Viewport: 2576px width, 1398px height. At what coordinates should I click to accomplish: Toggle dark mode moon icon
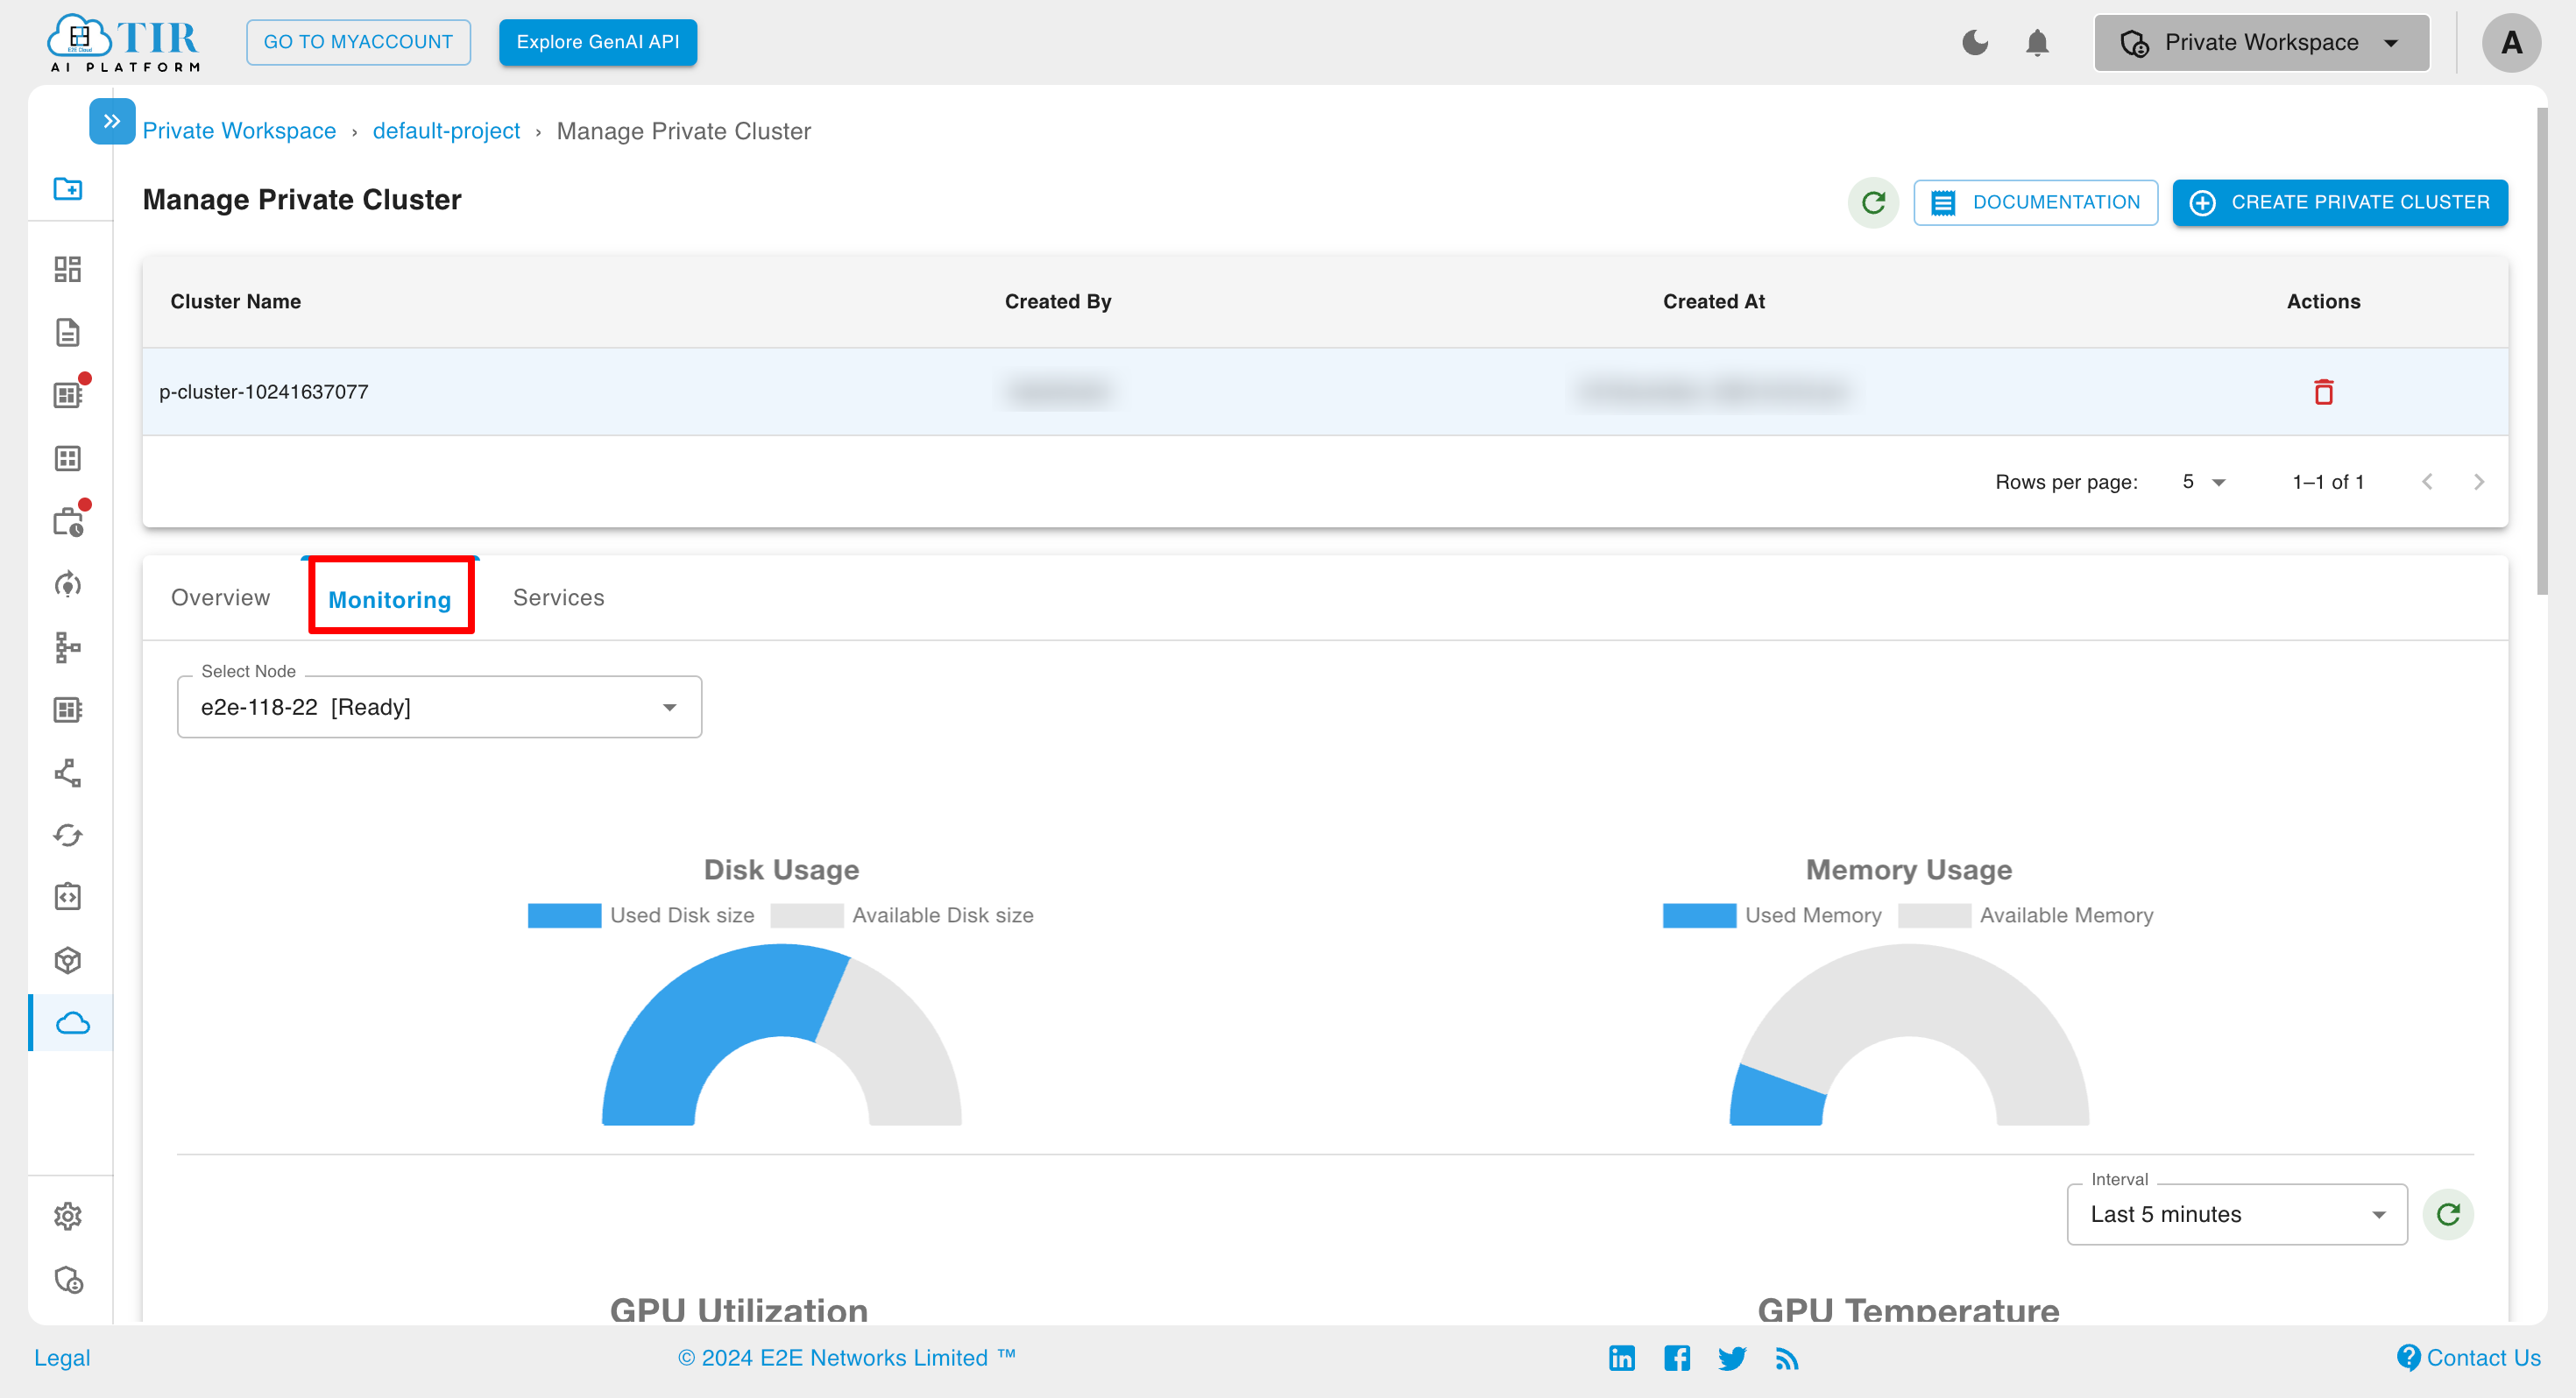click(1975, 42)
